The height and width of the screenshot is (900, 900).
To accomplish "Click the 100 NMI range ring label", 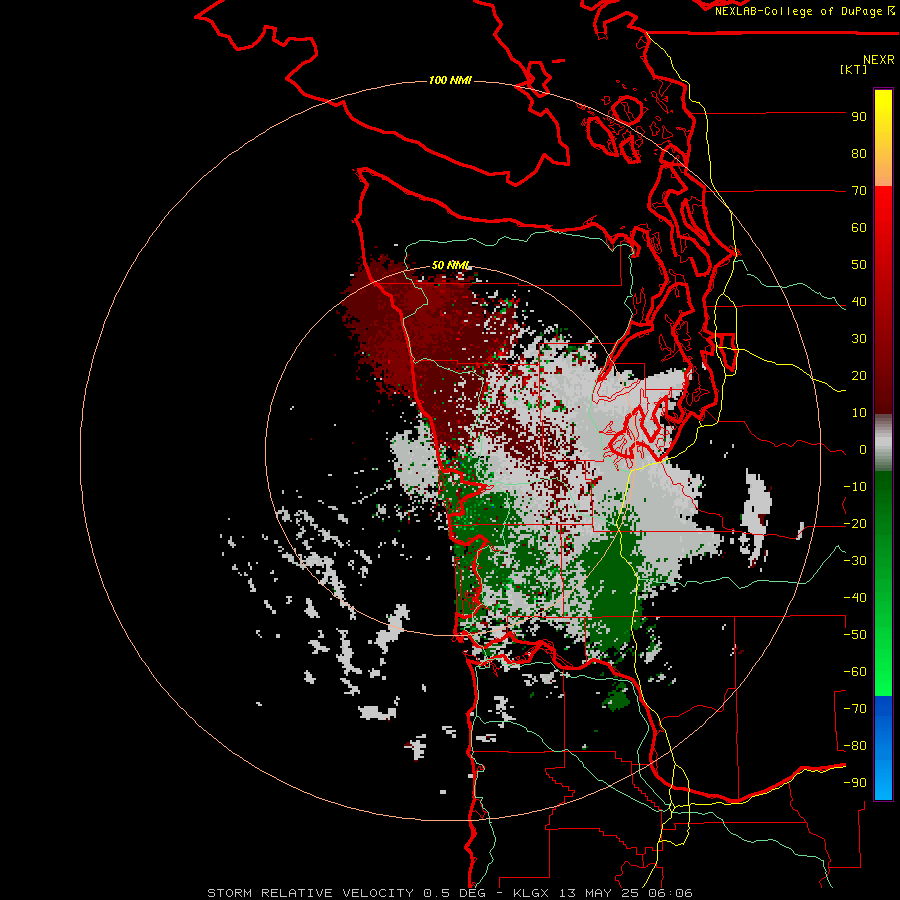I will coord(450,80).
